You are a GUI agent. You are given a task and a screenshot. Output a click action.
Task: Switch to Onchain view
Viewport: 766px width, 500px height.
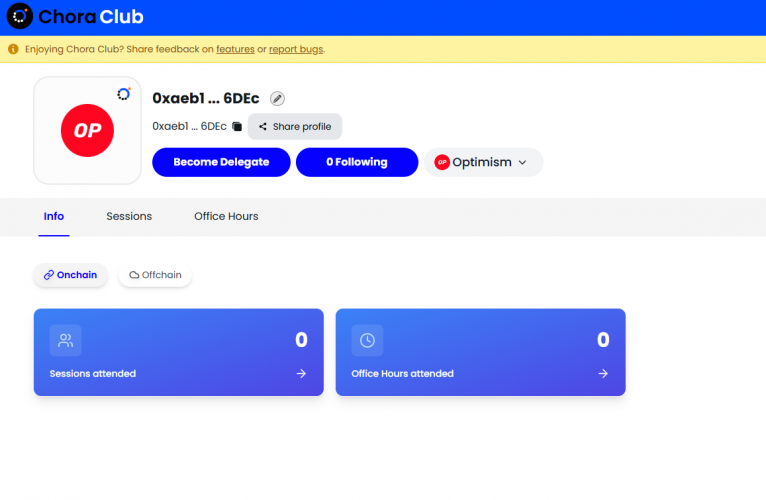[71, 275]
